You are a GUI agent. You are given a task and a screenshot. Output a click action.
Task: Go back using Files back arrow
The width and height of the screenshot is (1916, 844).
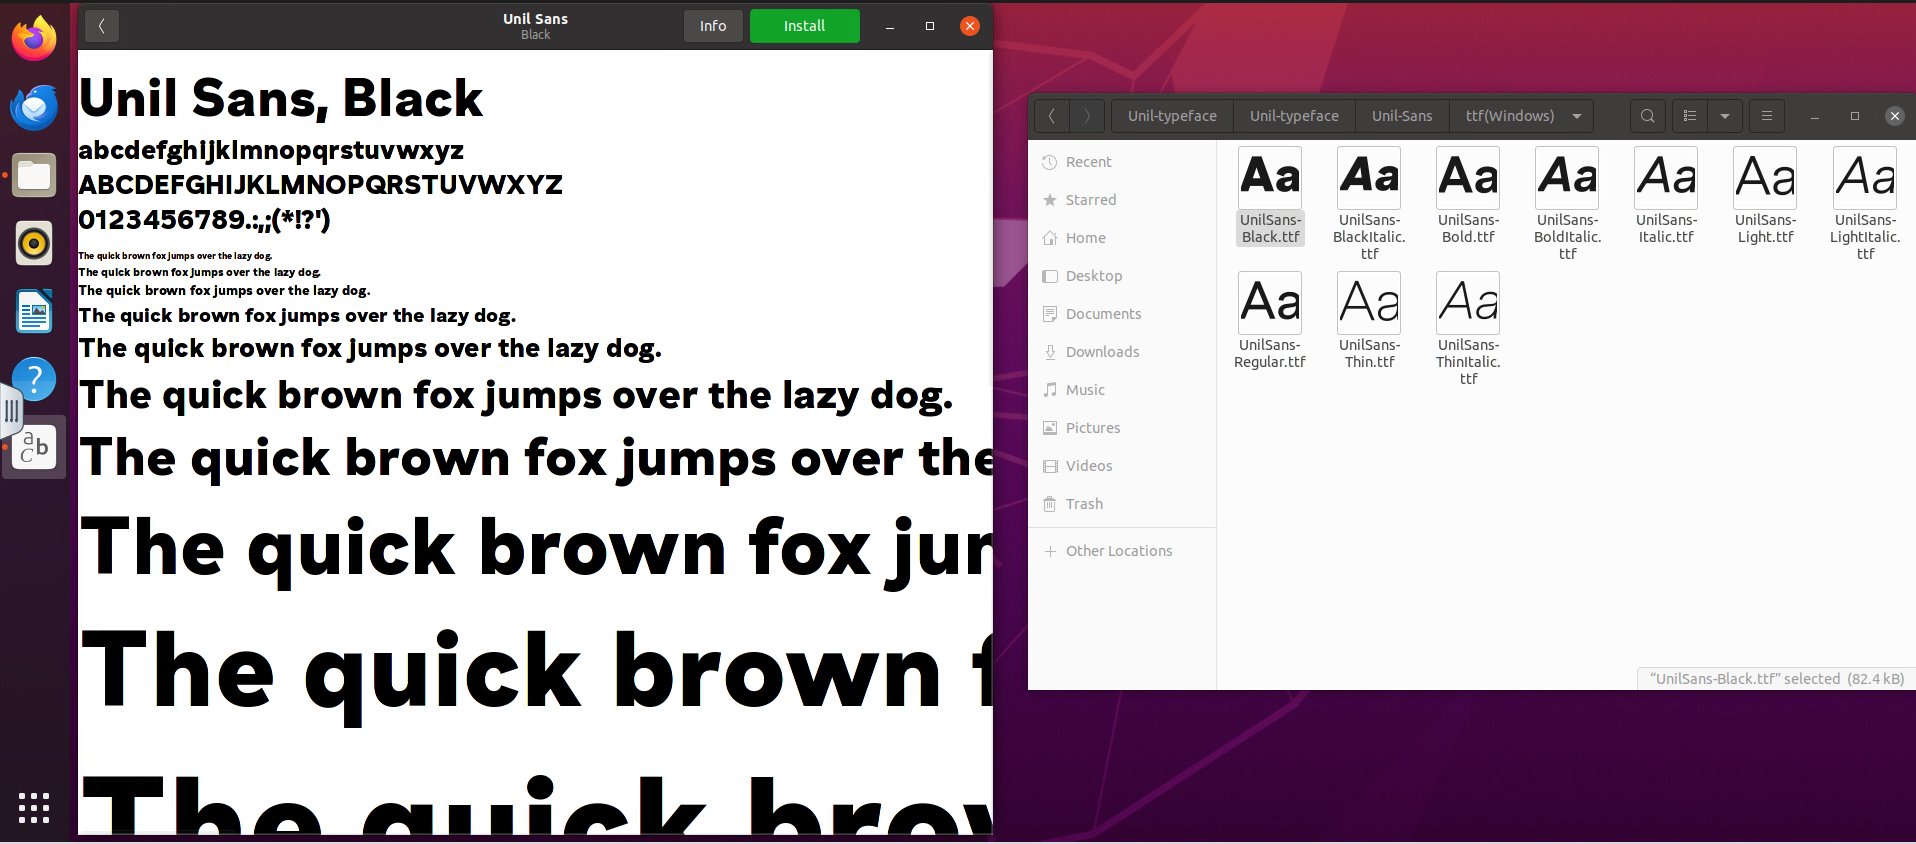coord(1052,116)
